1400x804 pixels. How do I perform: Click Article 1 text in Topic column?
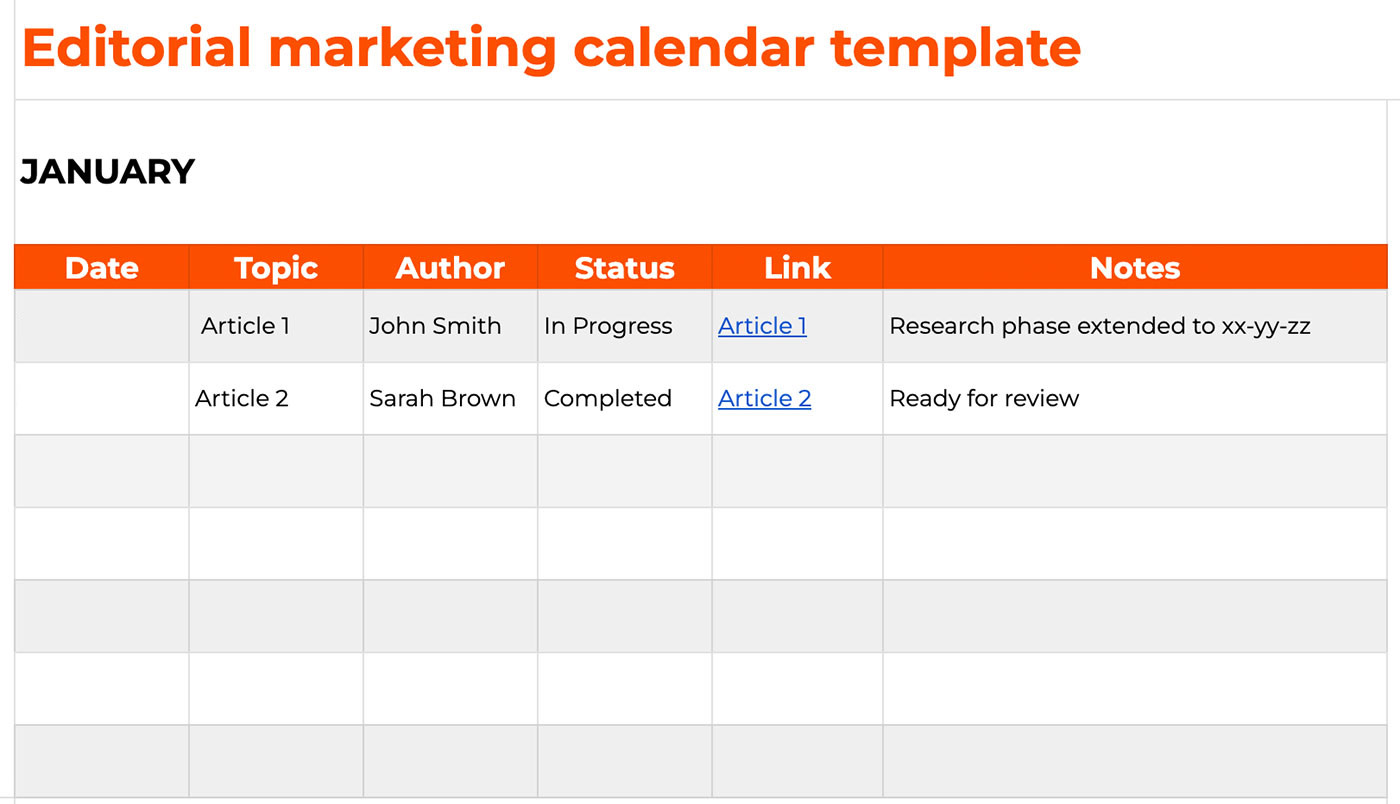(245, 326)
